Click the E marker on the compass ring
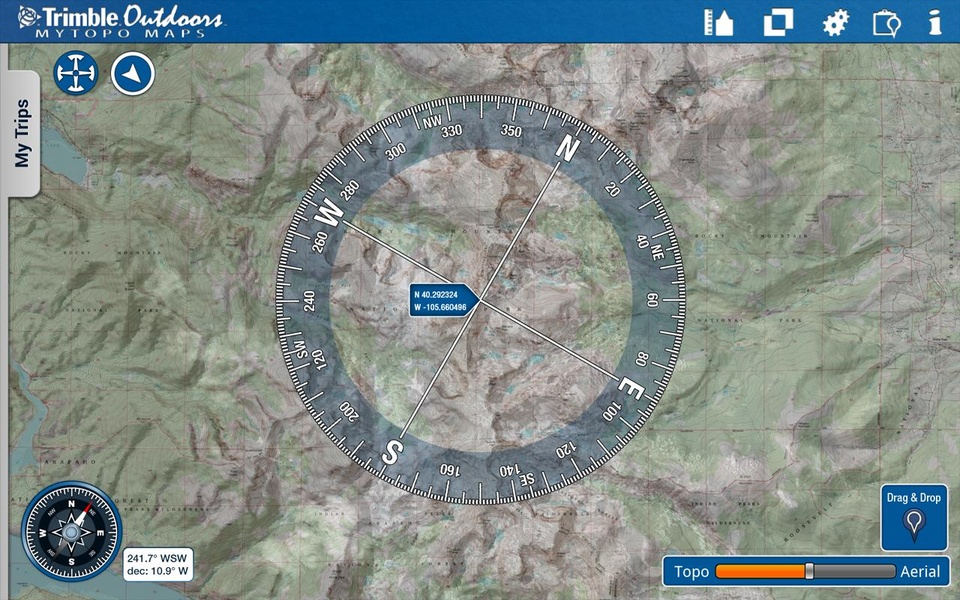 tap(630, 388)
